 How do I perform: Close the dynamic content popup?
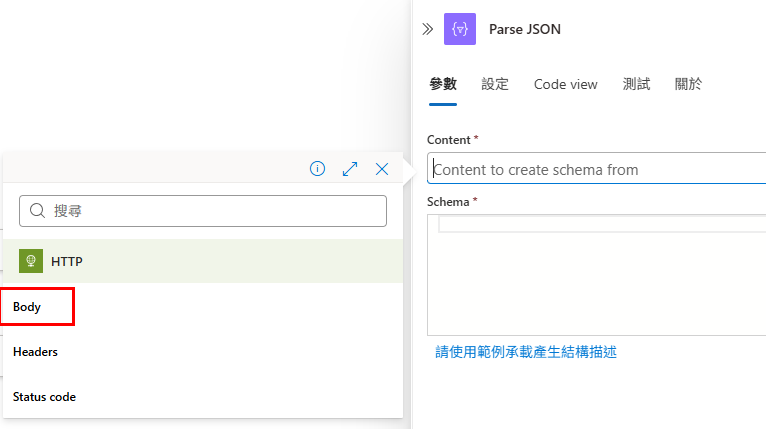click(382, 169)
